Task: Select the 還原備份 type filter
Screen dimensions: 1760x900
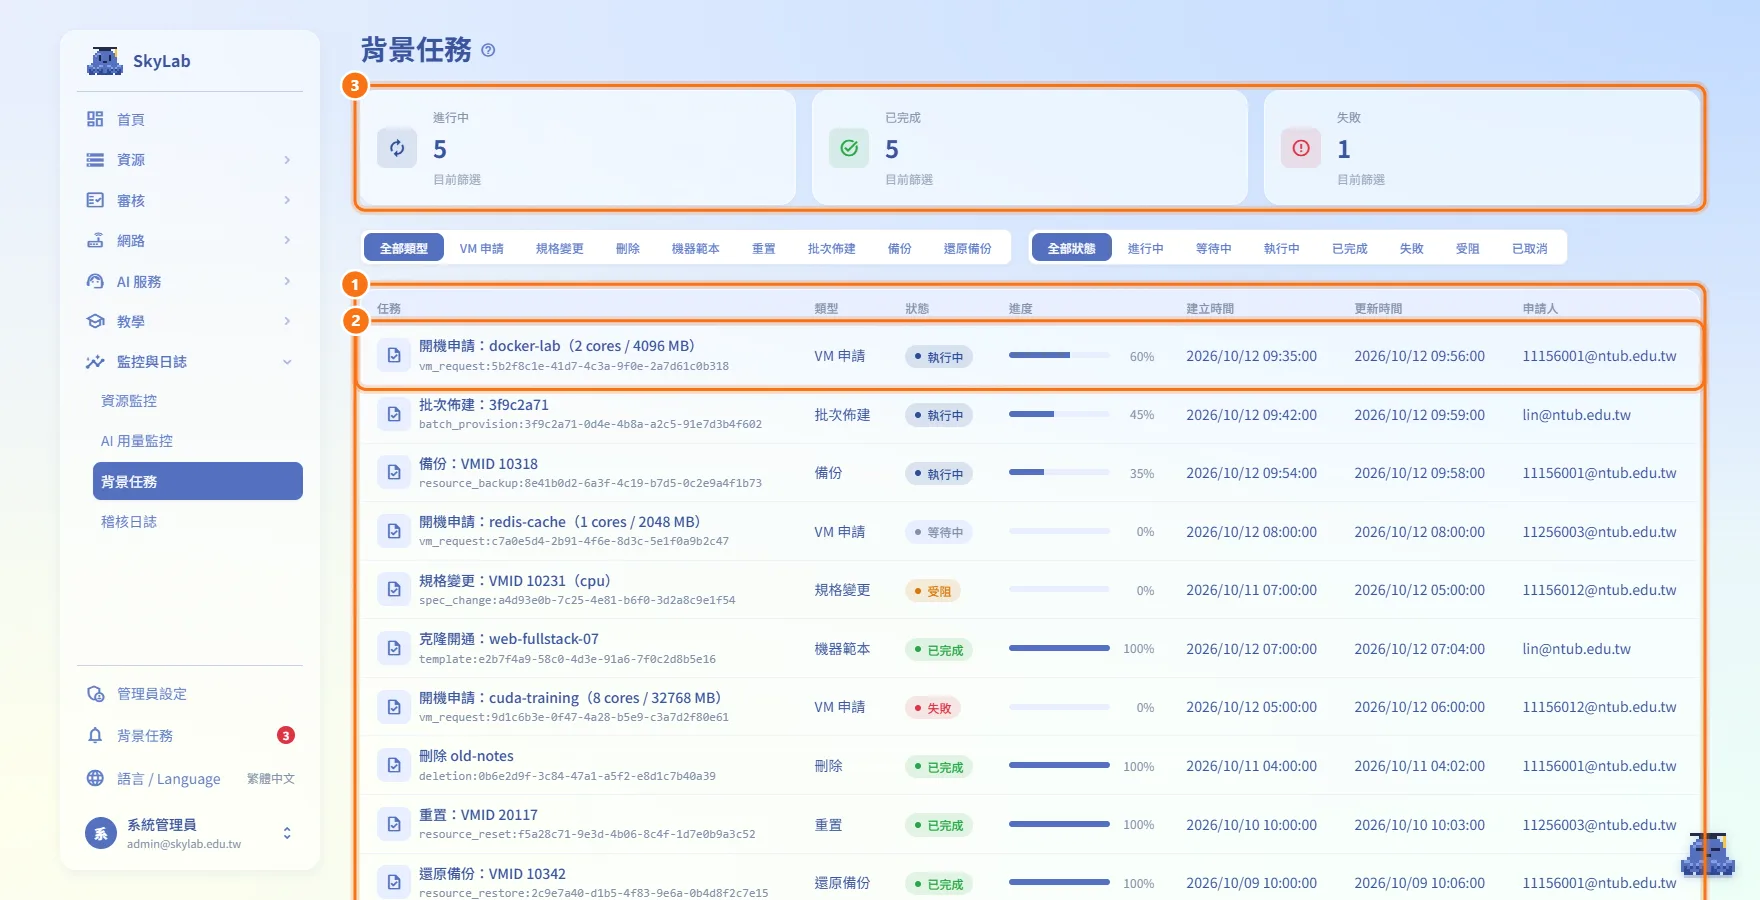Action: click(x=968, y=248)
